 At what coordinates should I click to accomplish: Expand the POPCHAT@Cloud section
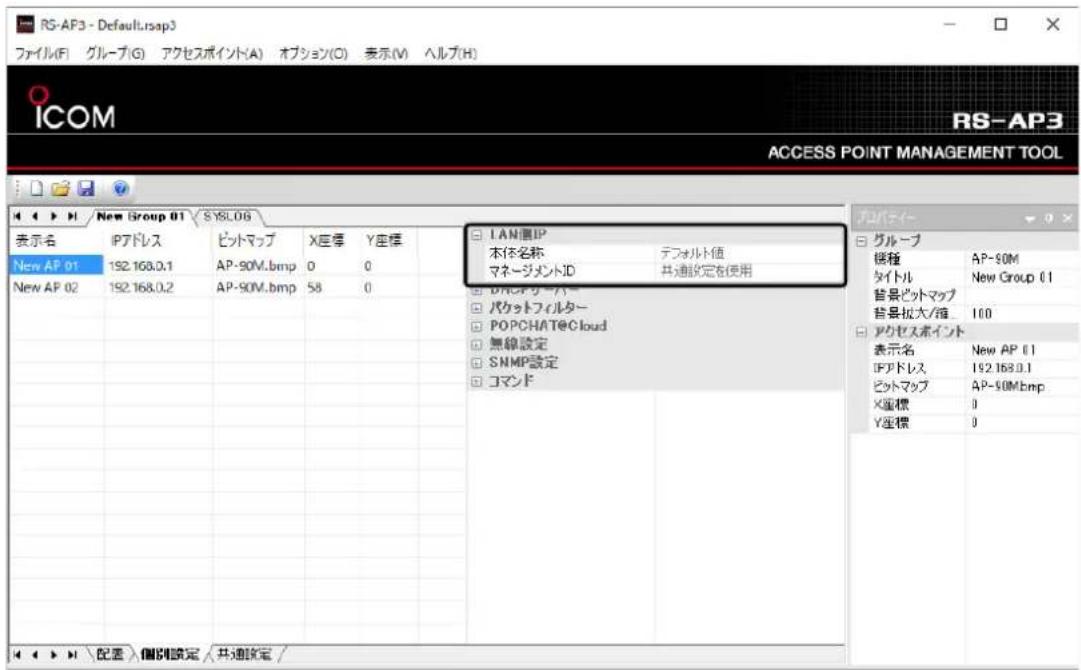(x=476, y=326)
